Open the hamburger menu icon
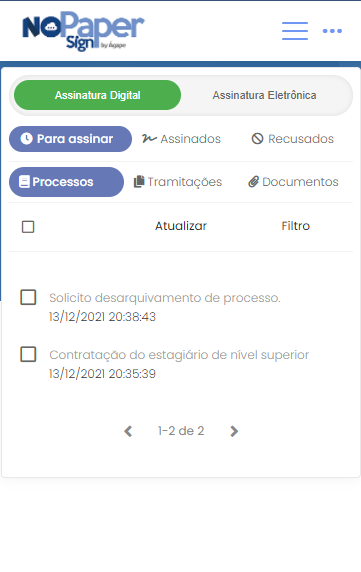 pyautogui.click(x=295, y=31)
